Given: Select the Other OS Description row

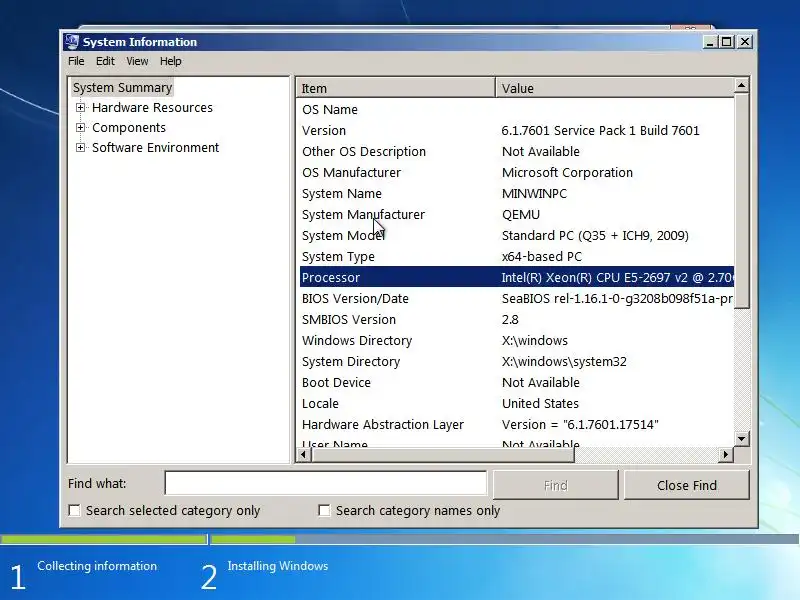Looking at the screenshot, I should 517,152.
